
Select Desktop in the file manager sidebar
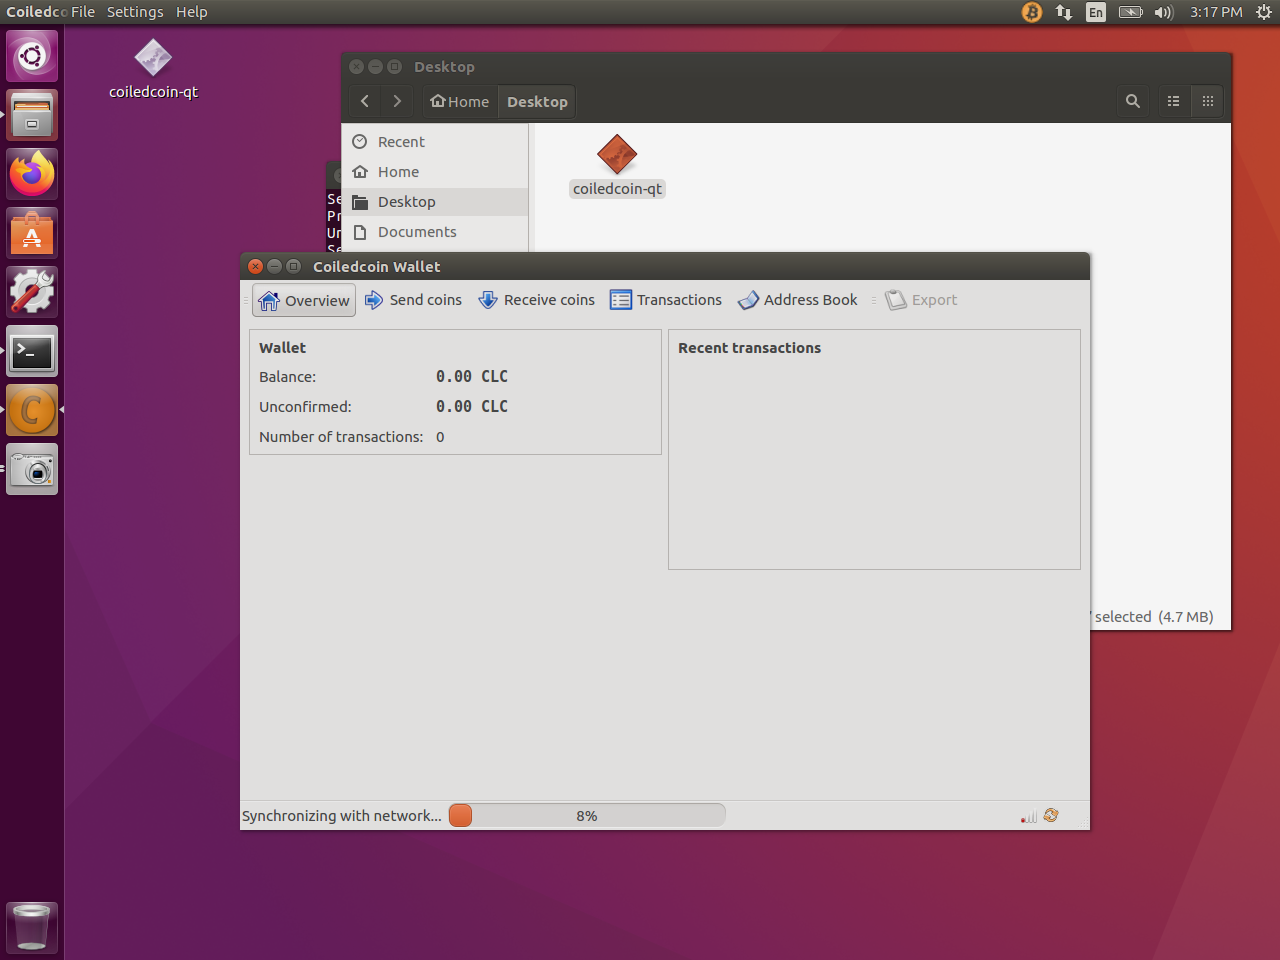pyautogui.click(x=435, y=202)
